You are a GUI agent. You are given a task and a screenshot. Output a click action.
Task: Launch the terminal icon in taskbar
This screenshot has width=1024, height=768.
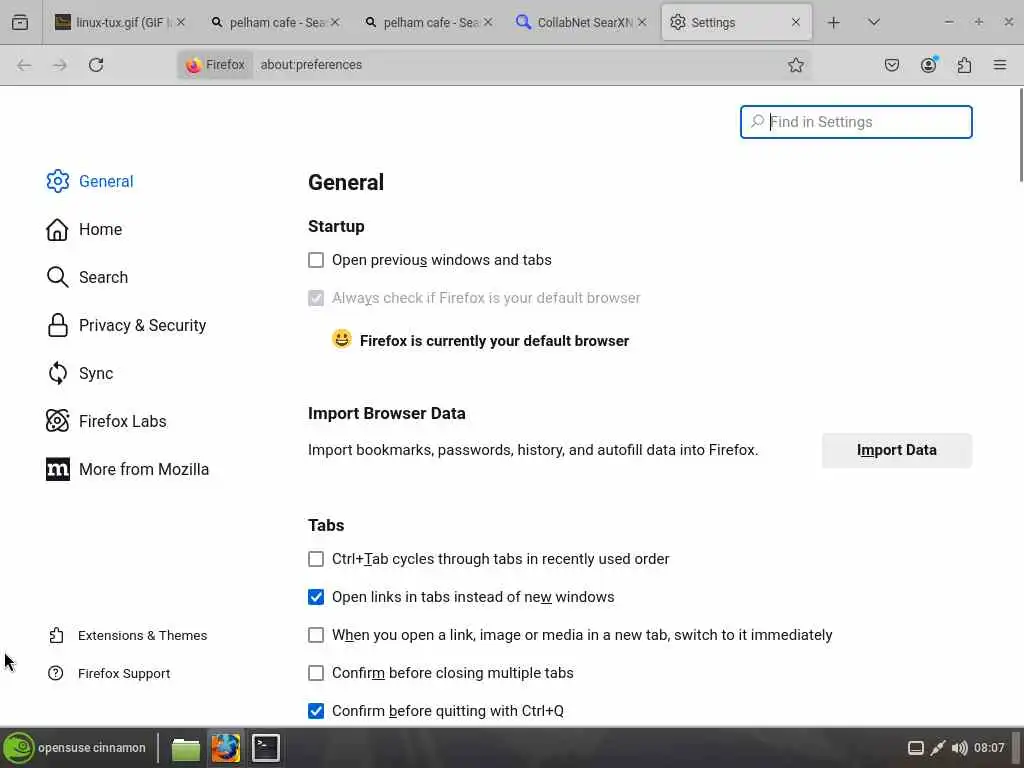point(266,748)
